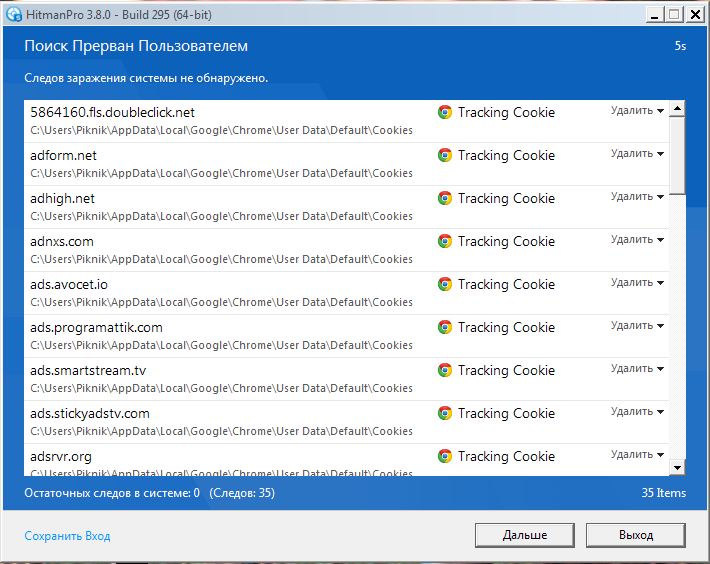710x564 pixels.
Task: Click the Дальше button
Action: 525,535
